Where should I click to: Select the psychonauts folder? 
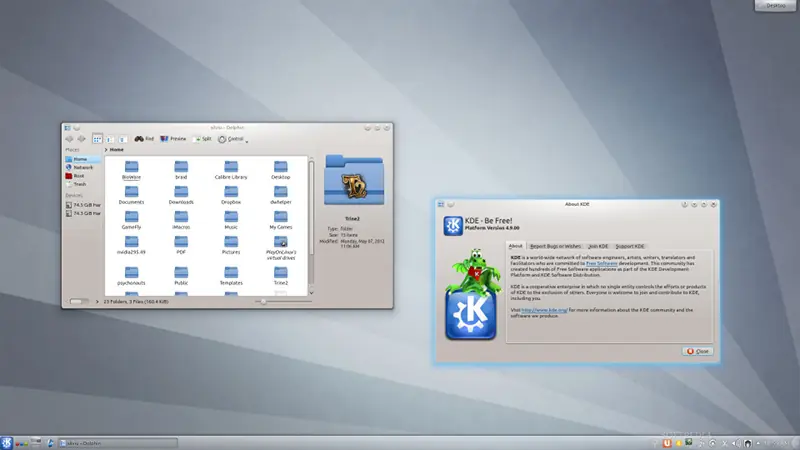point(131,276)
